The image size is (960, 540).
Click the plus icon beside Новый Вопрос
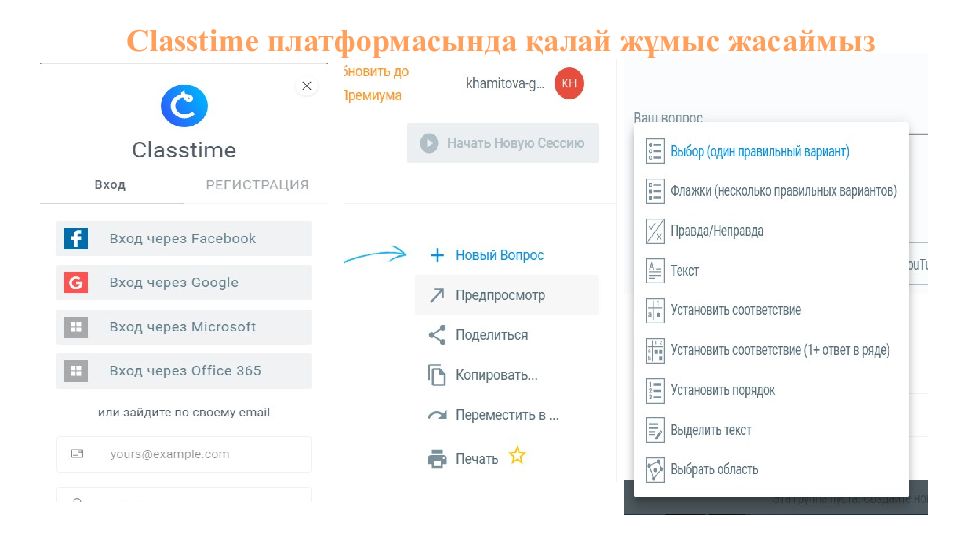click(437, 255)
